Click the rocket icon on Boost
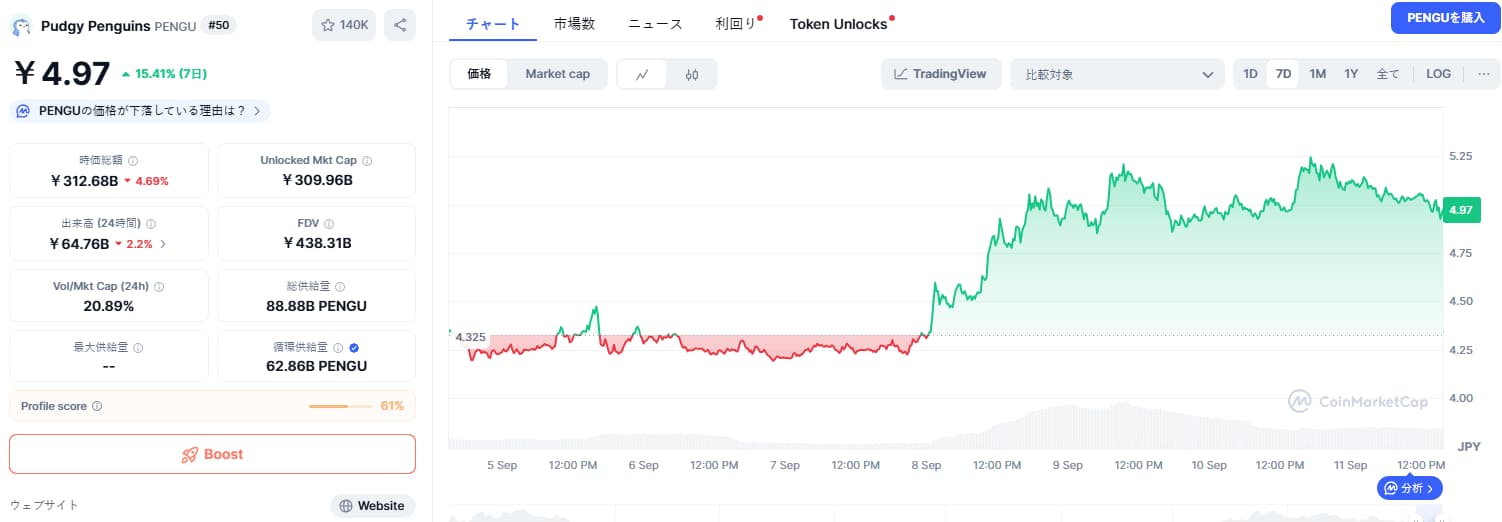This screenshot has height=522, width=1502. tap(189, 454)
